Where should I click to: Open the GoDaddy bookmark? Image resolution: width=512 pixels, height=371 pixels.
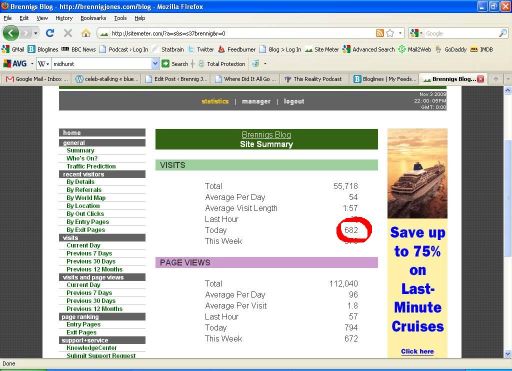(x=451, y=49)
